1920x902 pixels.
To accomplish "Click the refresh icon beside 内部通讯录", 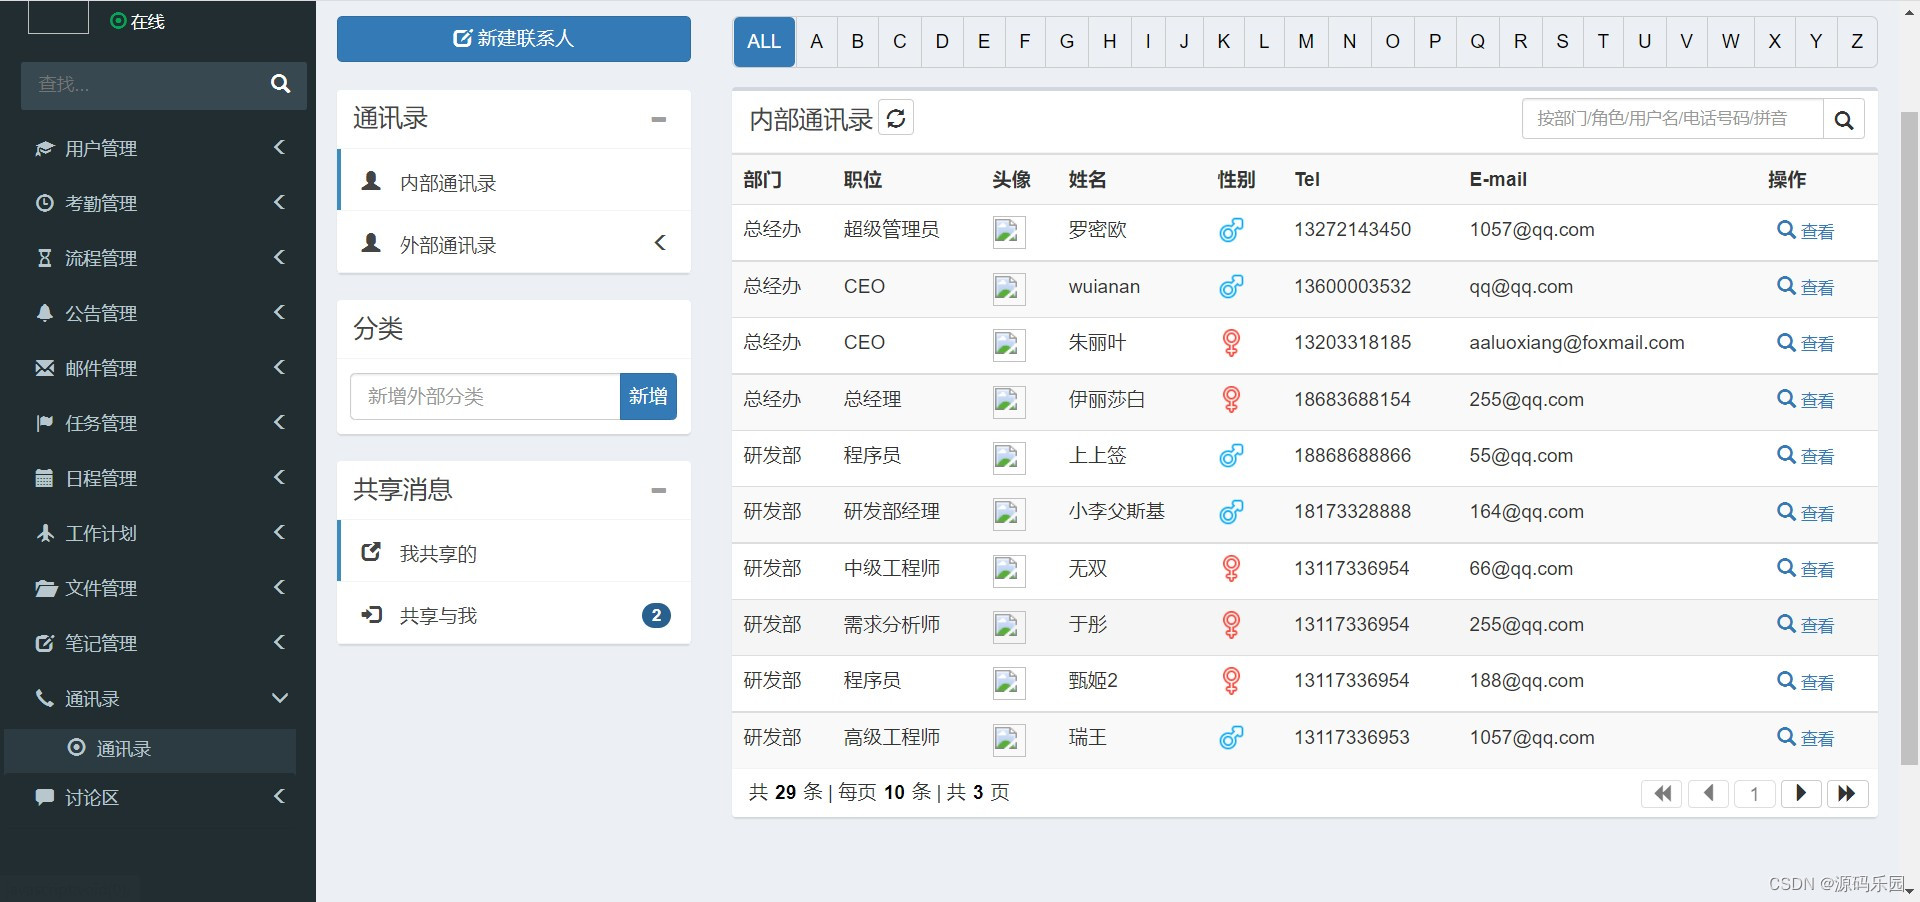I will click(x=897, y=117).
